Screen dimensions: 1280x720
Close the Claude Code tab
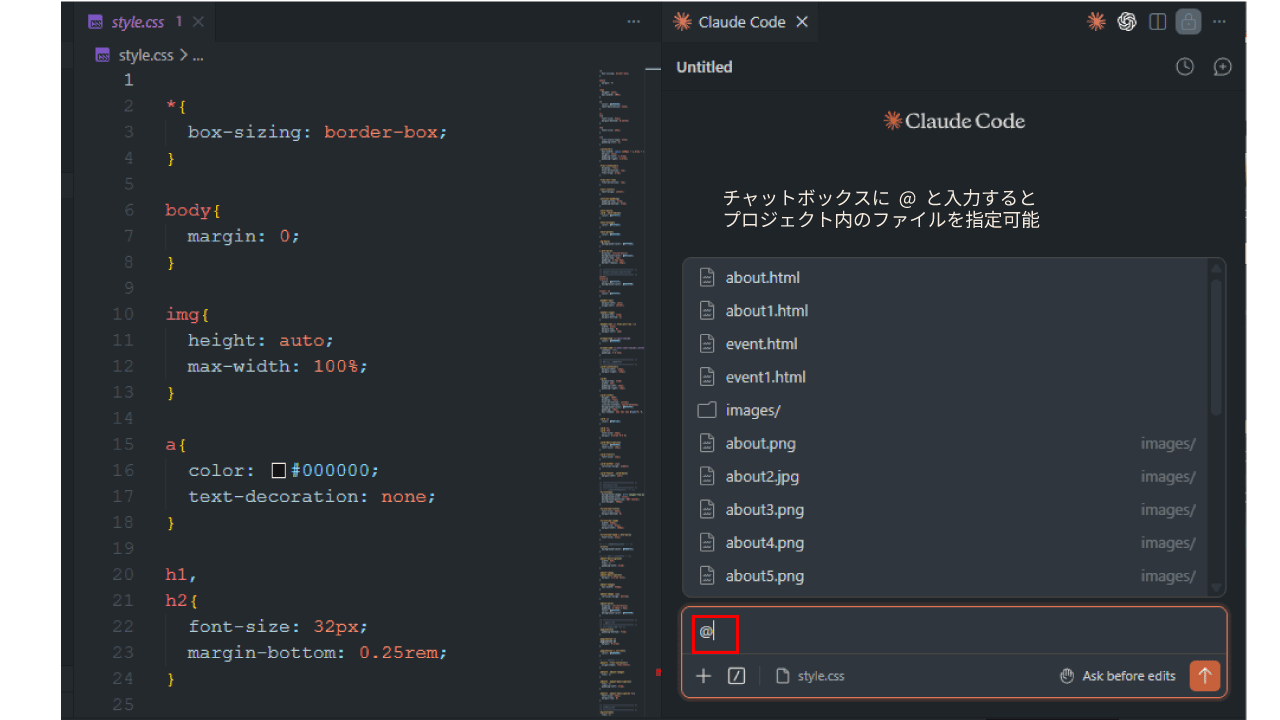pyautogui.click(x=802, y=22)
